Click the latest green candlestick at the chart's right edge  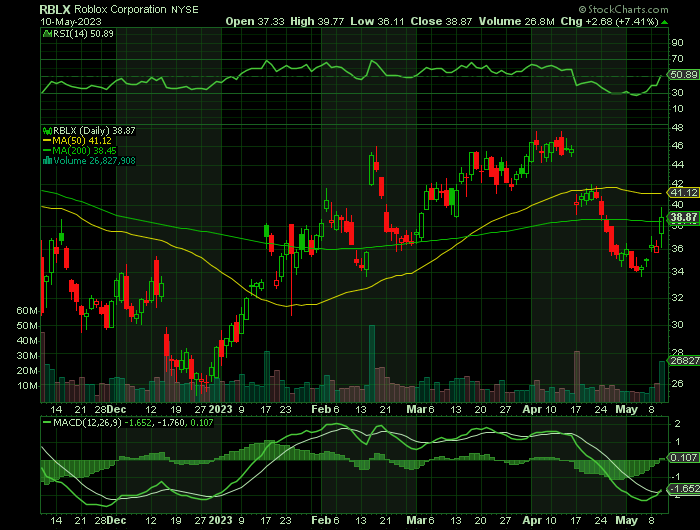point(662,227)
